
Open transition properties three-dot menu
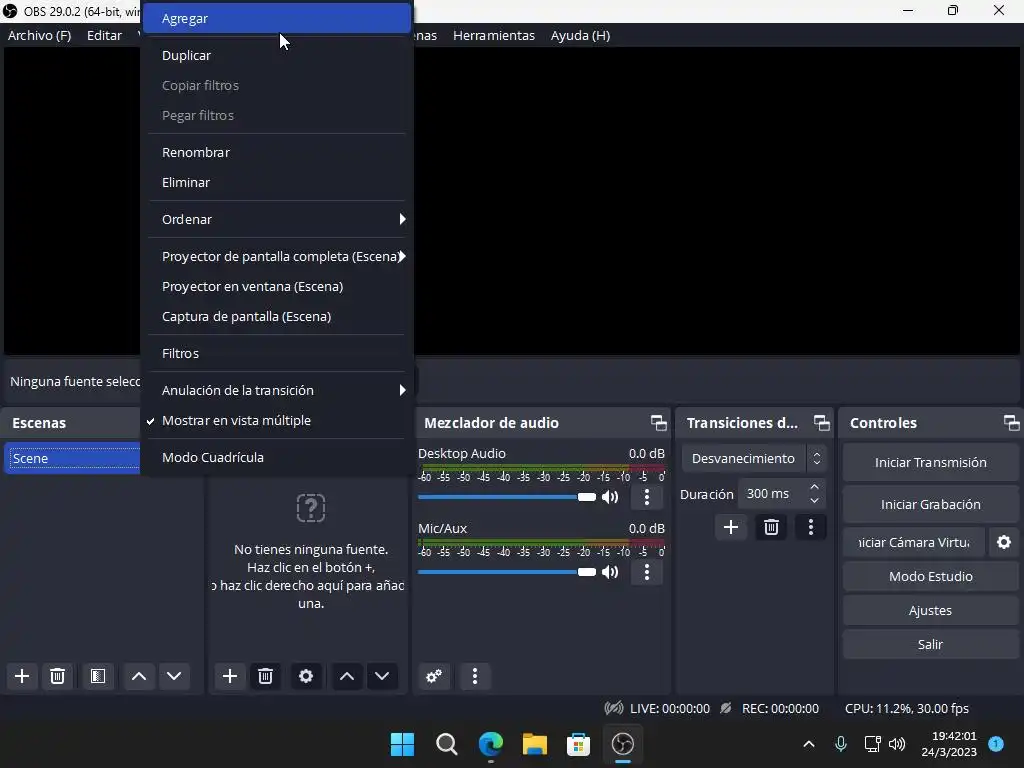point(810,527)
